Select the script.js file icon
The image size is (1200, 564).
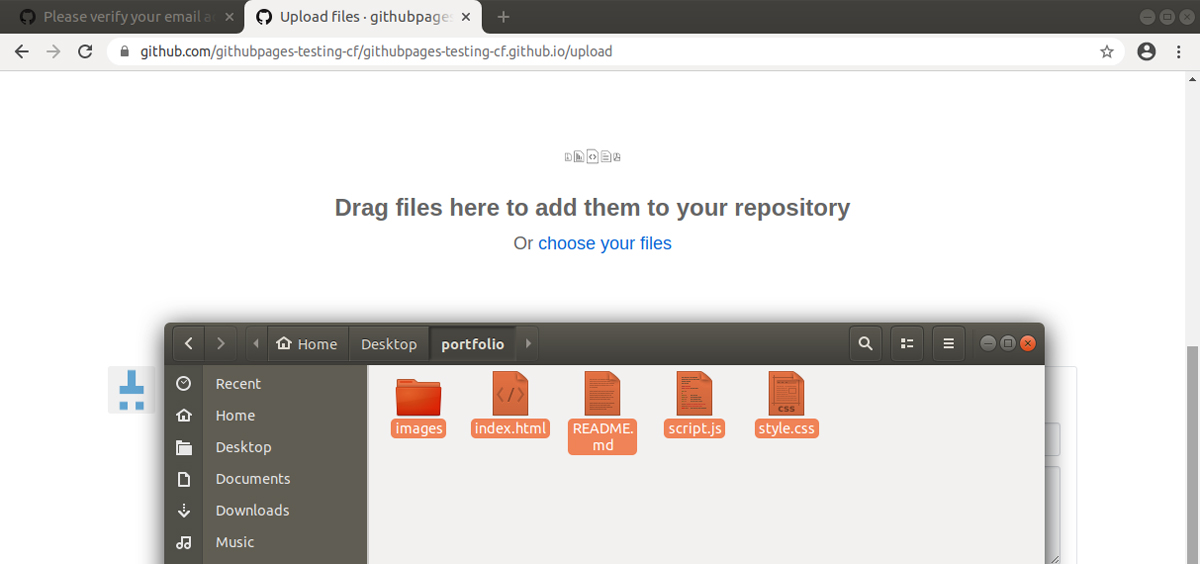point(695,393)
